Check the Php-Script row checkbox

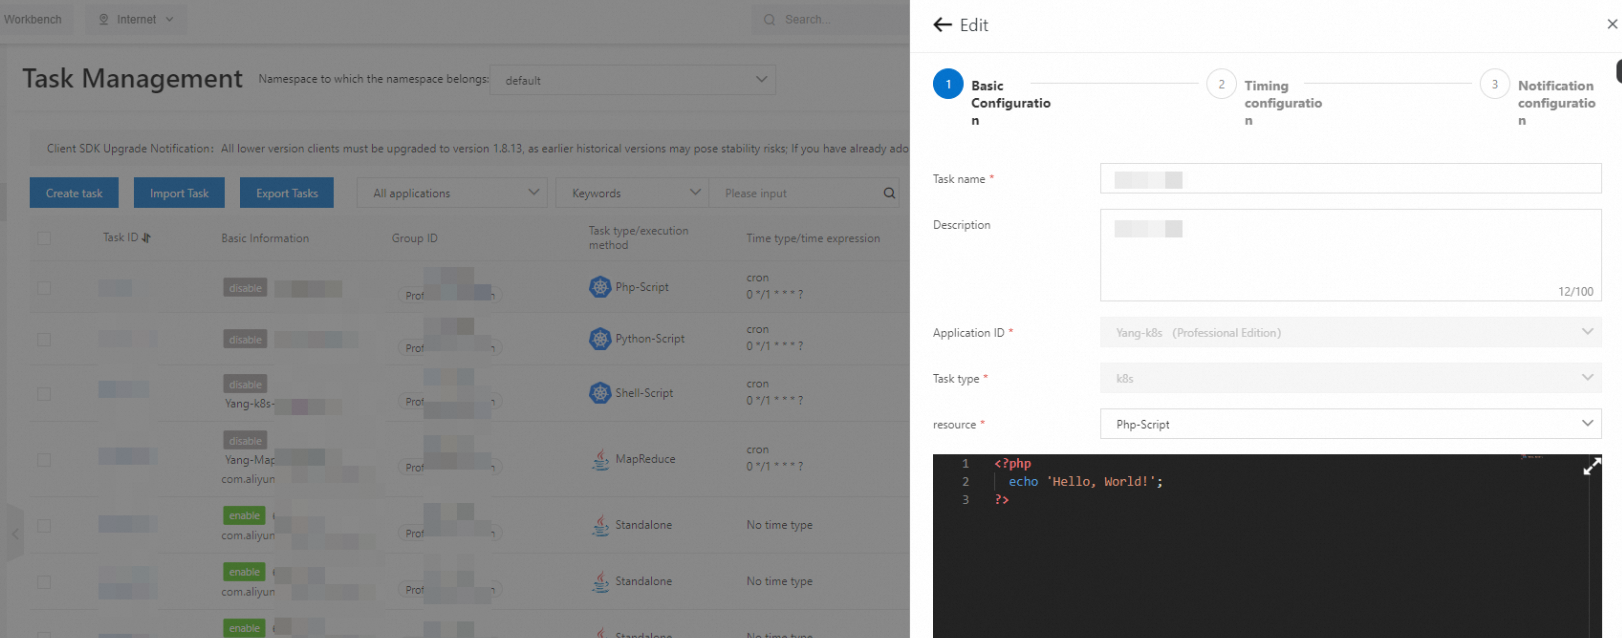click(44, 288)
